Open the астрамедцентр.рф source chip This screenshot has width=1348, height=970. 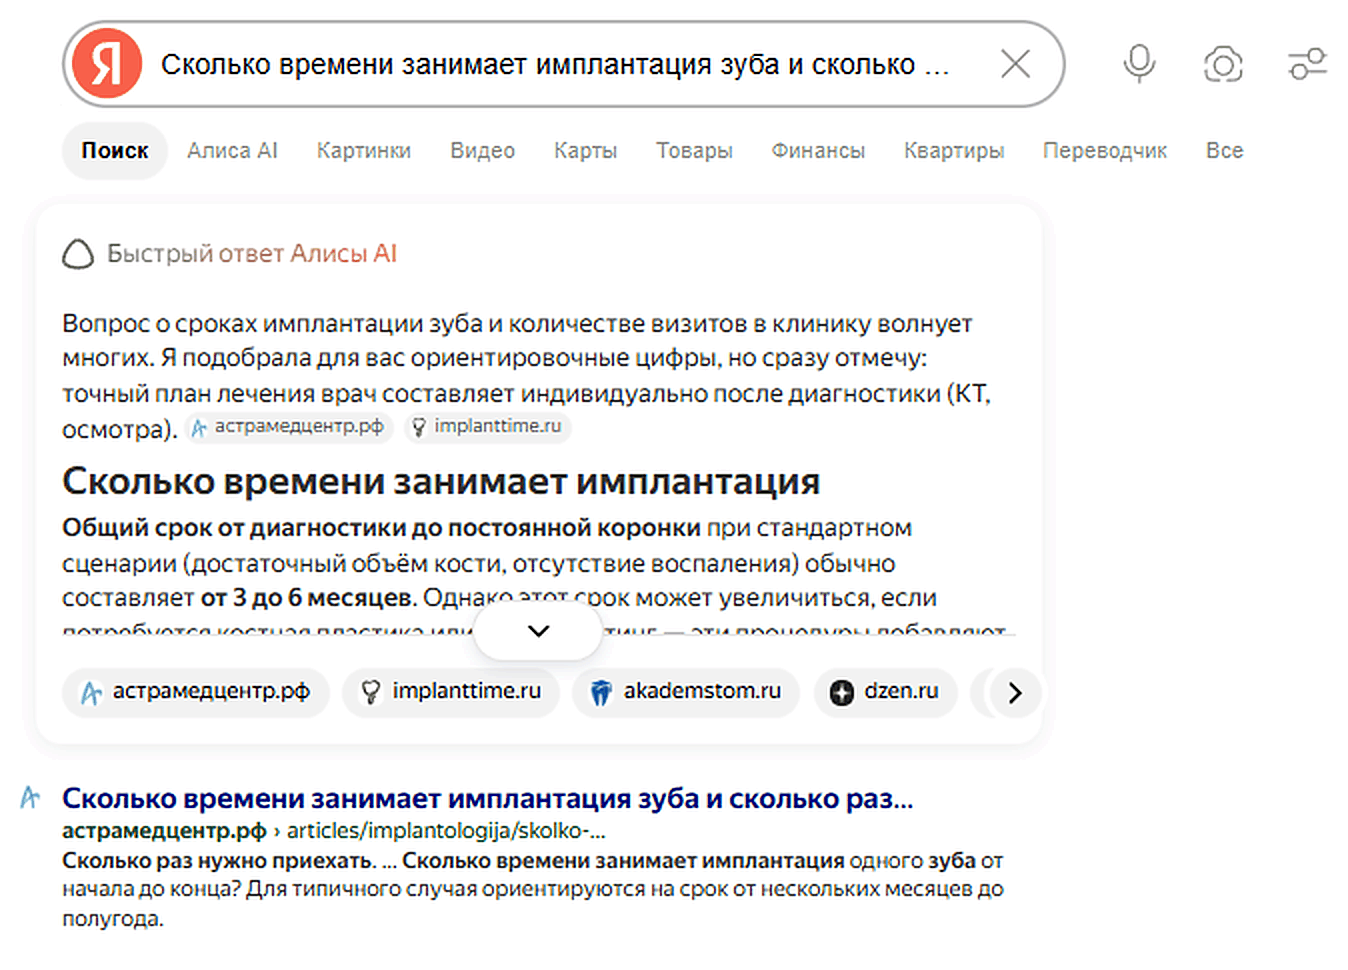tap(196, 692)
